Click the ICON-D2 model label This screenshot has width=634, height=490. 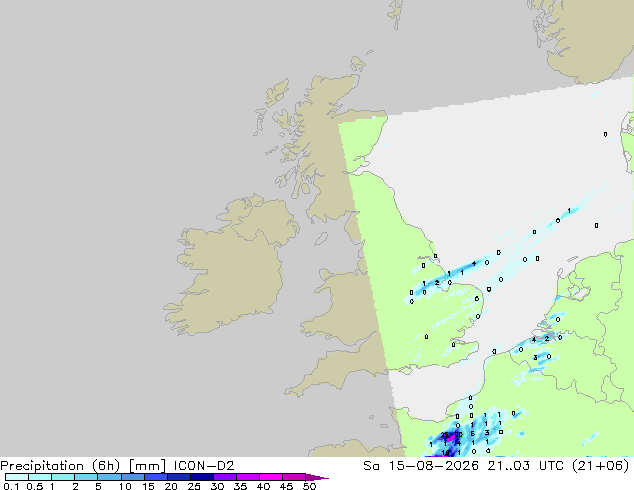(x=204, y=466)
